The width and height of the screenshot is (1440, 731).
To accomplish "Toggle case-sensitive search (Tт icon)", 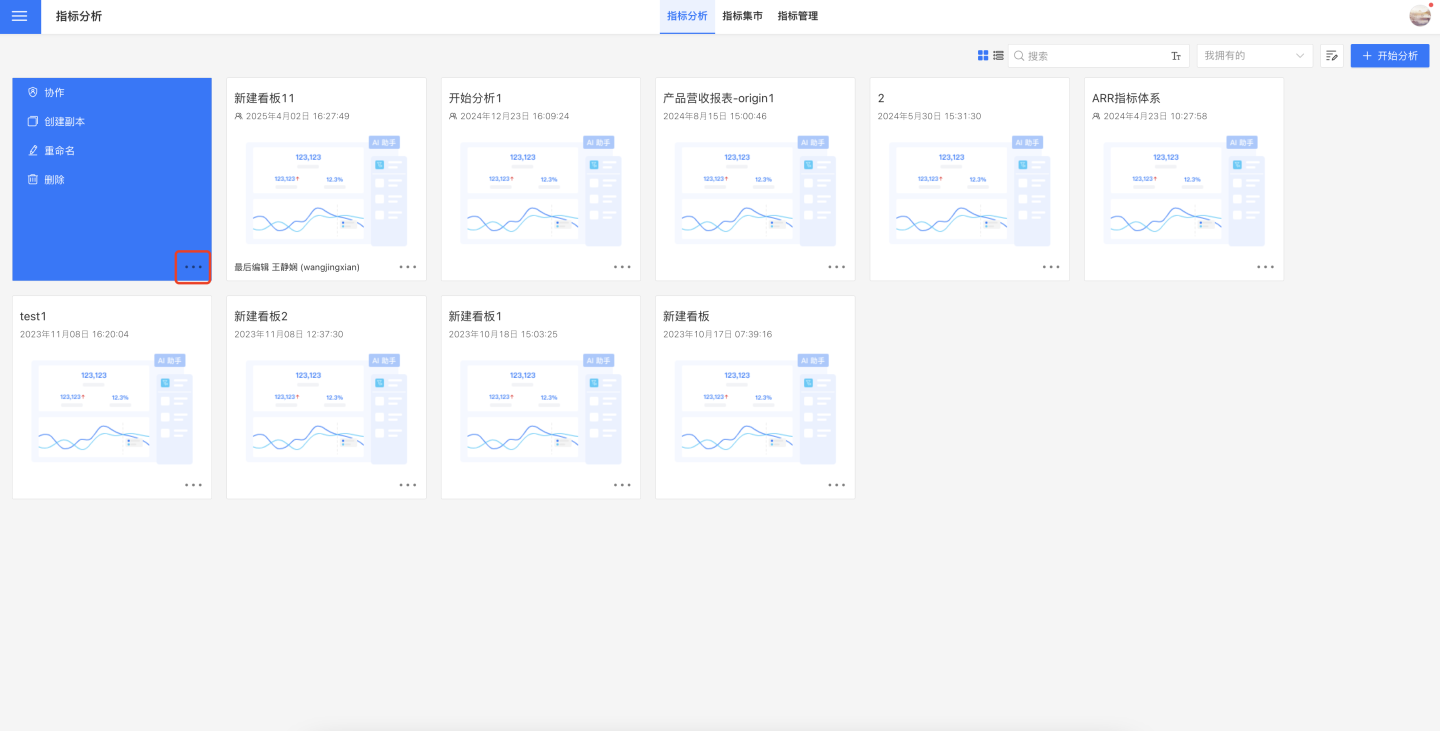I will pos(1176,56).
